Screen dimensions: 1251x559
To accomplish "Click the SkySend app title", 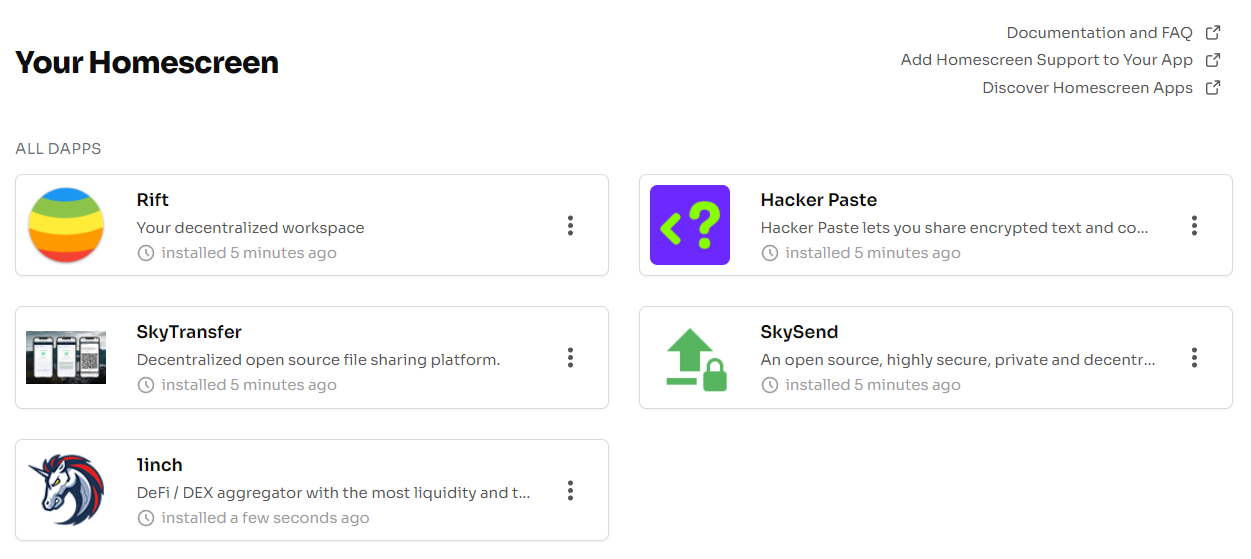I will (799, 332).
